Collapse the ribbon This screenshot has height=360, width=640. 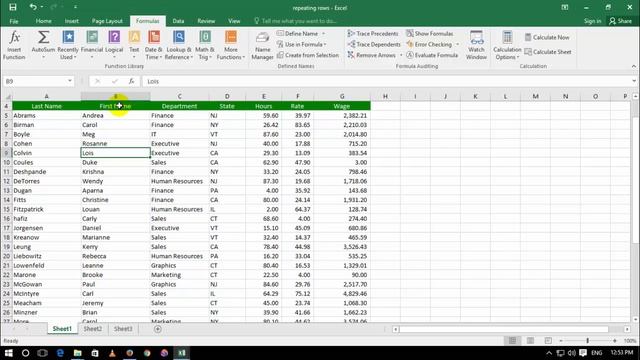tap(634, 66)
